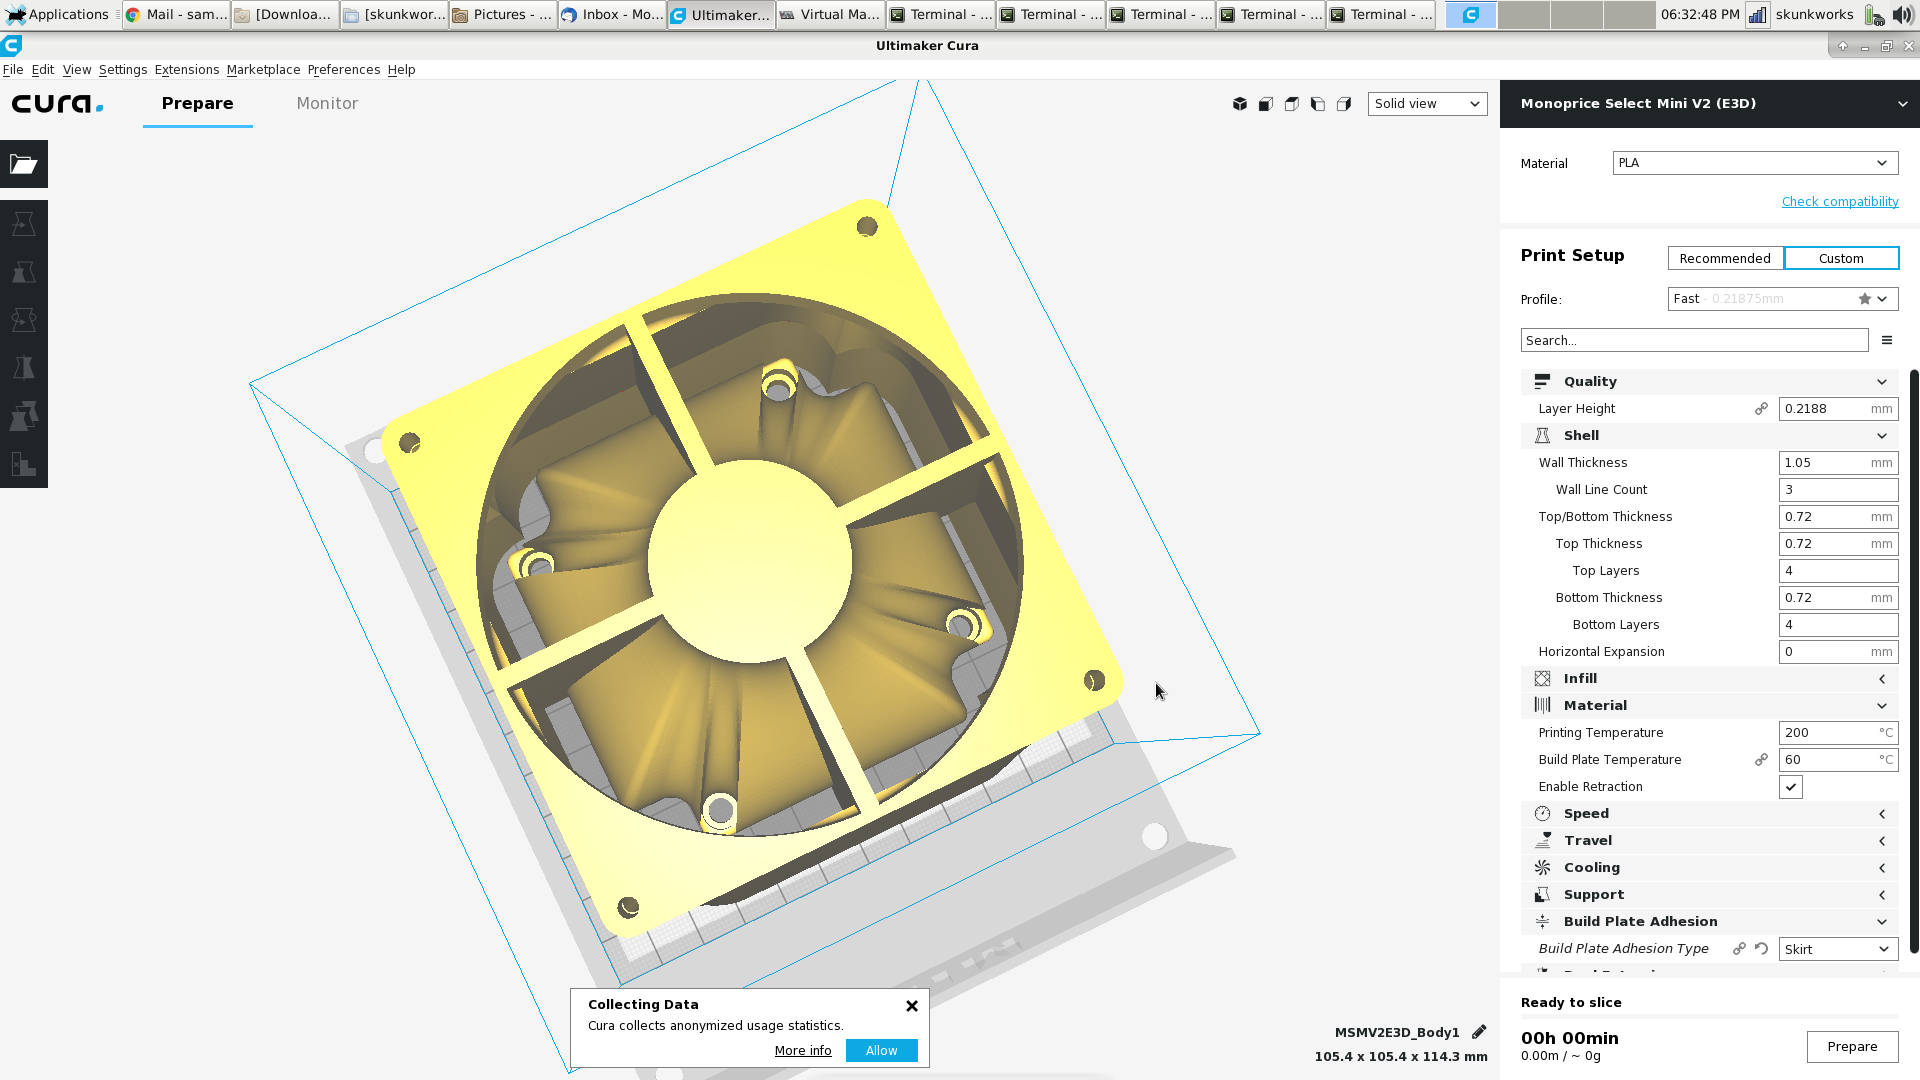Image resolution: width=1920 pixels, height=1080 pixels.
Task: Select the Per Model Settings tool
Action: [x=24, y=416]
